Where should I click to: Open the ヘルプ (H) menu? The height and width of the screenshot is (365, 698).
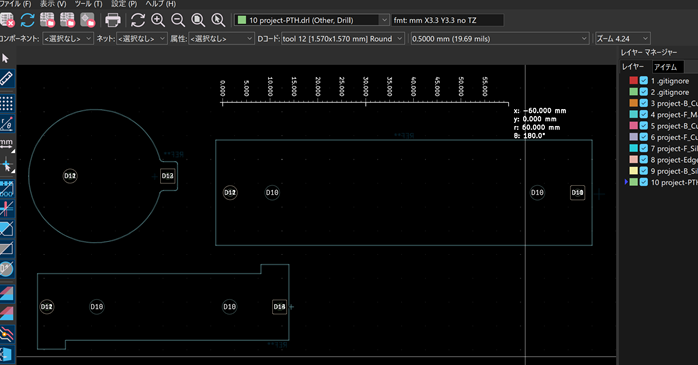tap(161, 4)
